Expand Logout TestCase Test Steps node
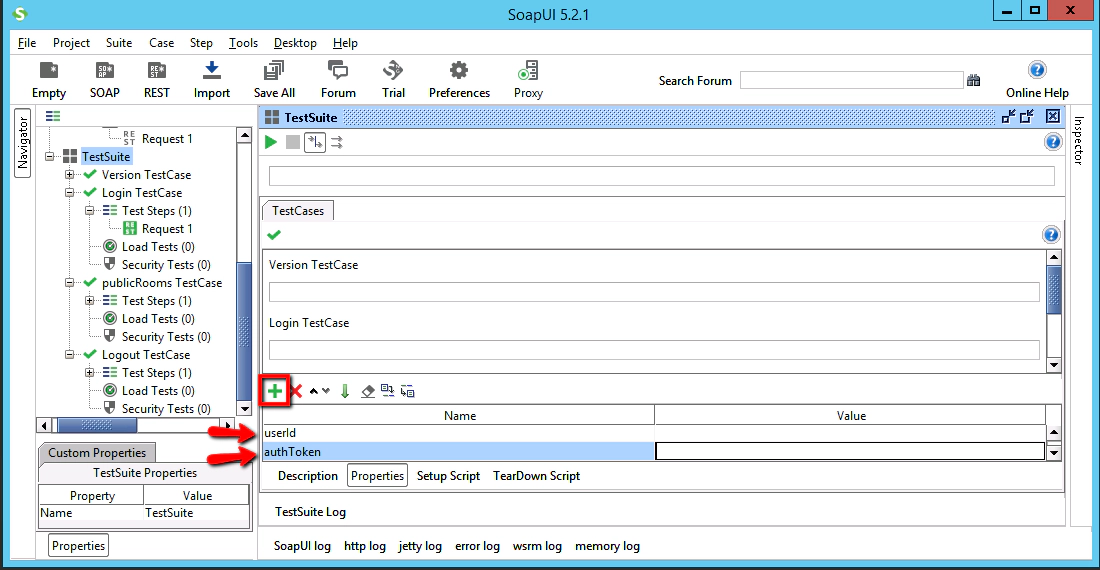 tap(90, 373)
